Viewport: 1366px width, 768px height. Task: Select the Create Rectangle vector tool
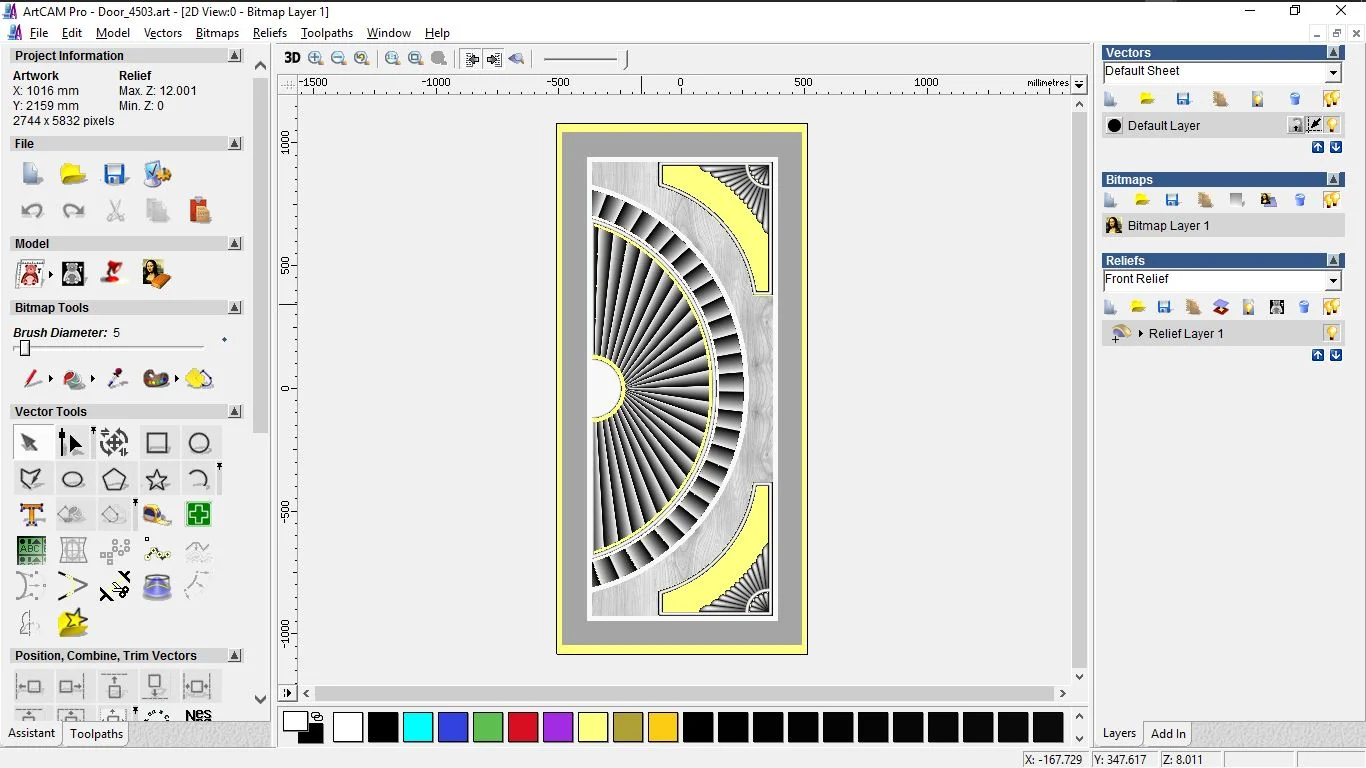click(157, 443)
